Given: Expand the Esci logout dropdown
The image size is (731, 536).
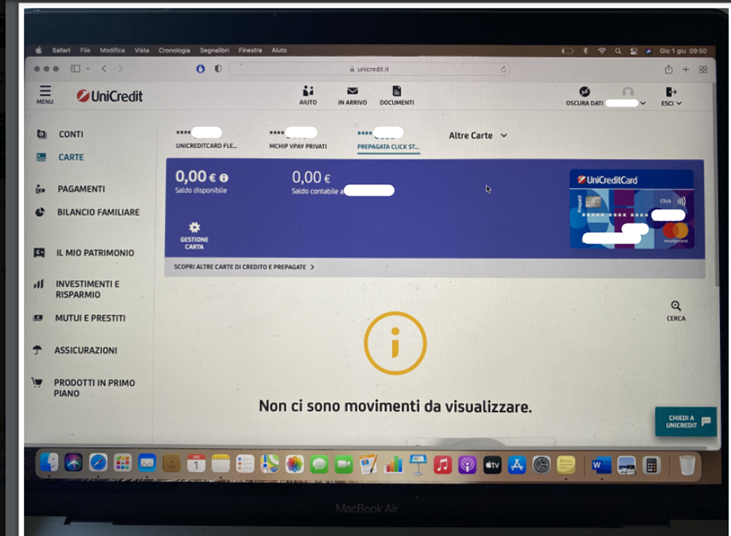Looking at the screenshot, I should 671,95.
